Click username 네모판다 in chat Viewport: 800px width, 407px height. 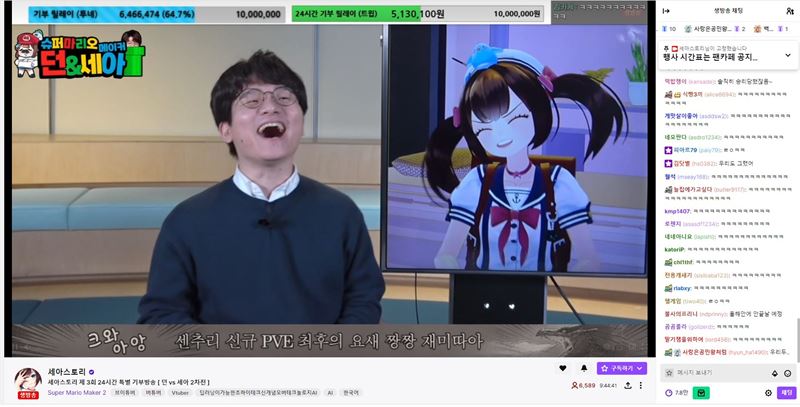(675, 137)
